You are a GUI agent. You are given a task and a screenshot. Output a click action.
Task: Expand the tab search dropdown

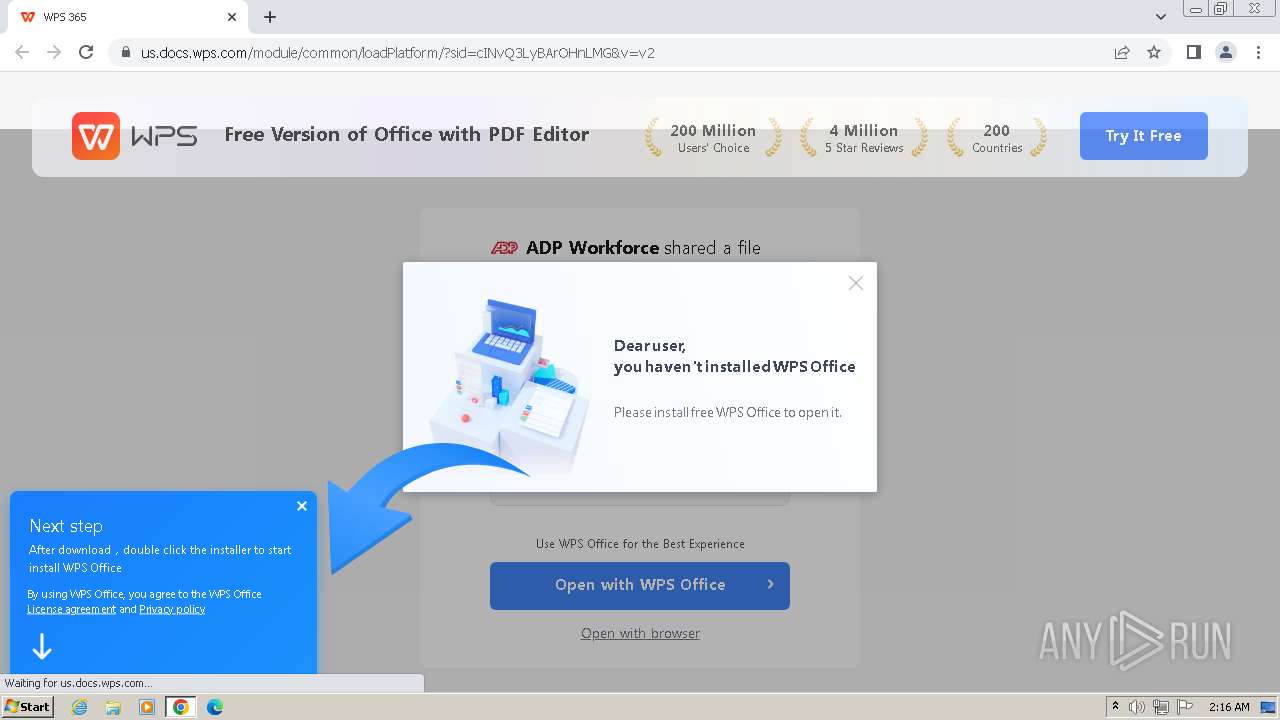pos(1161,17)
